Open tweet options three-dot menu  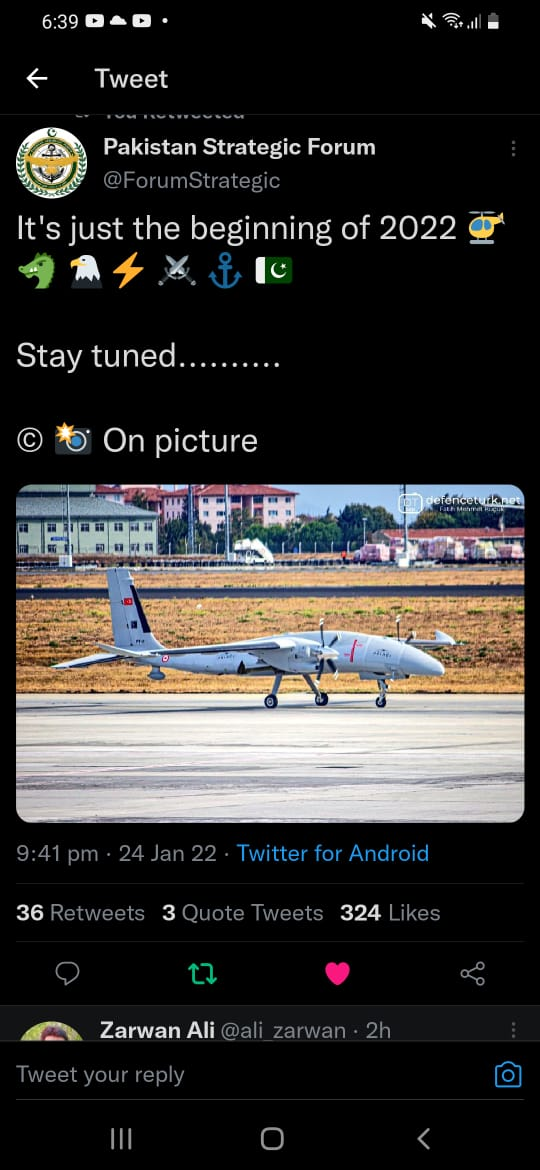click(x=513, y=149)
